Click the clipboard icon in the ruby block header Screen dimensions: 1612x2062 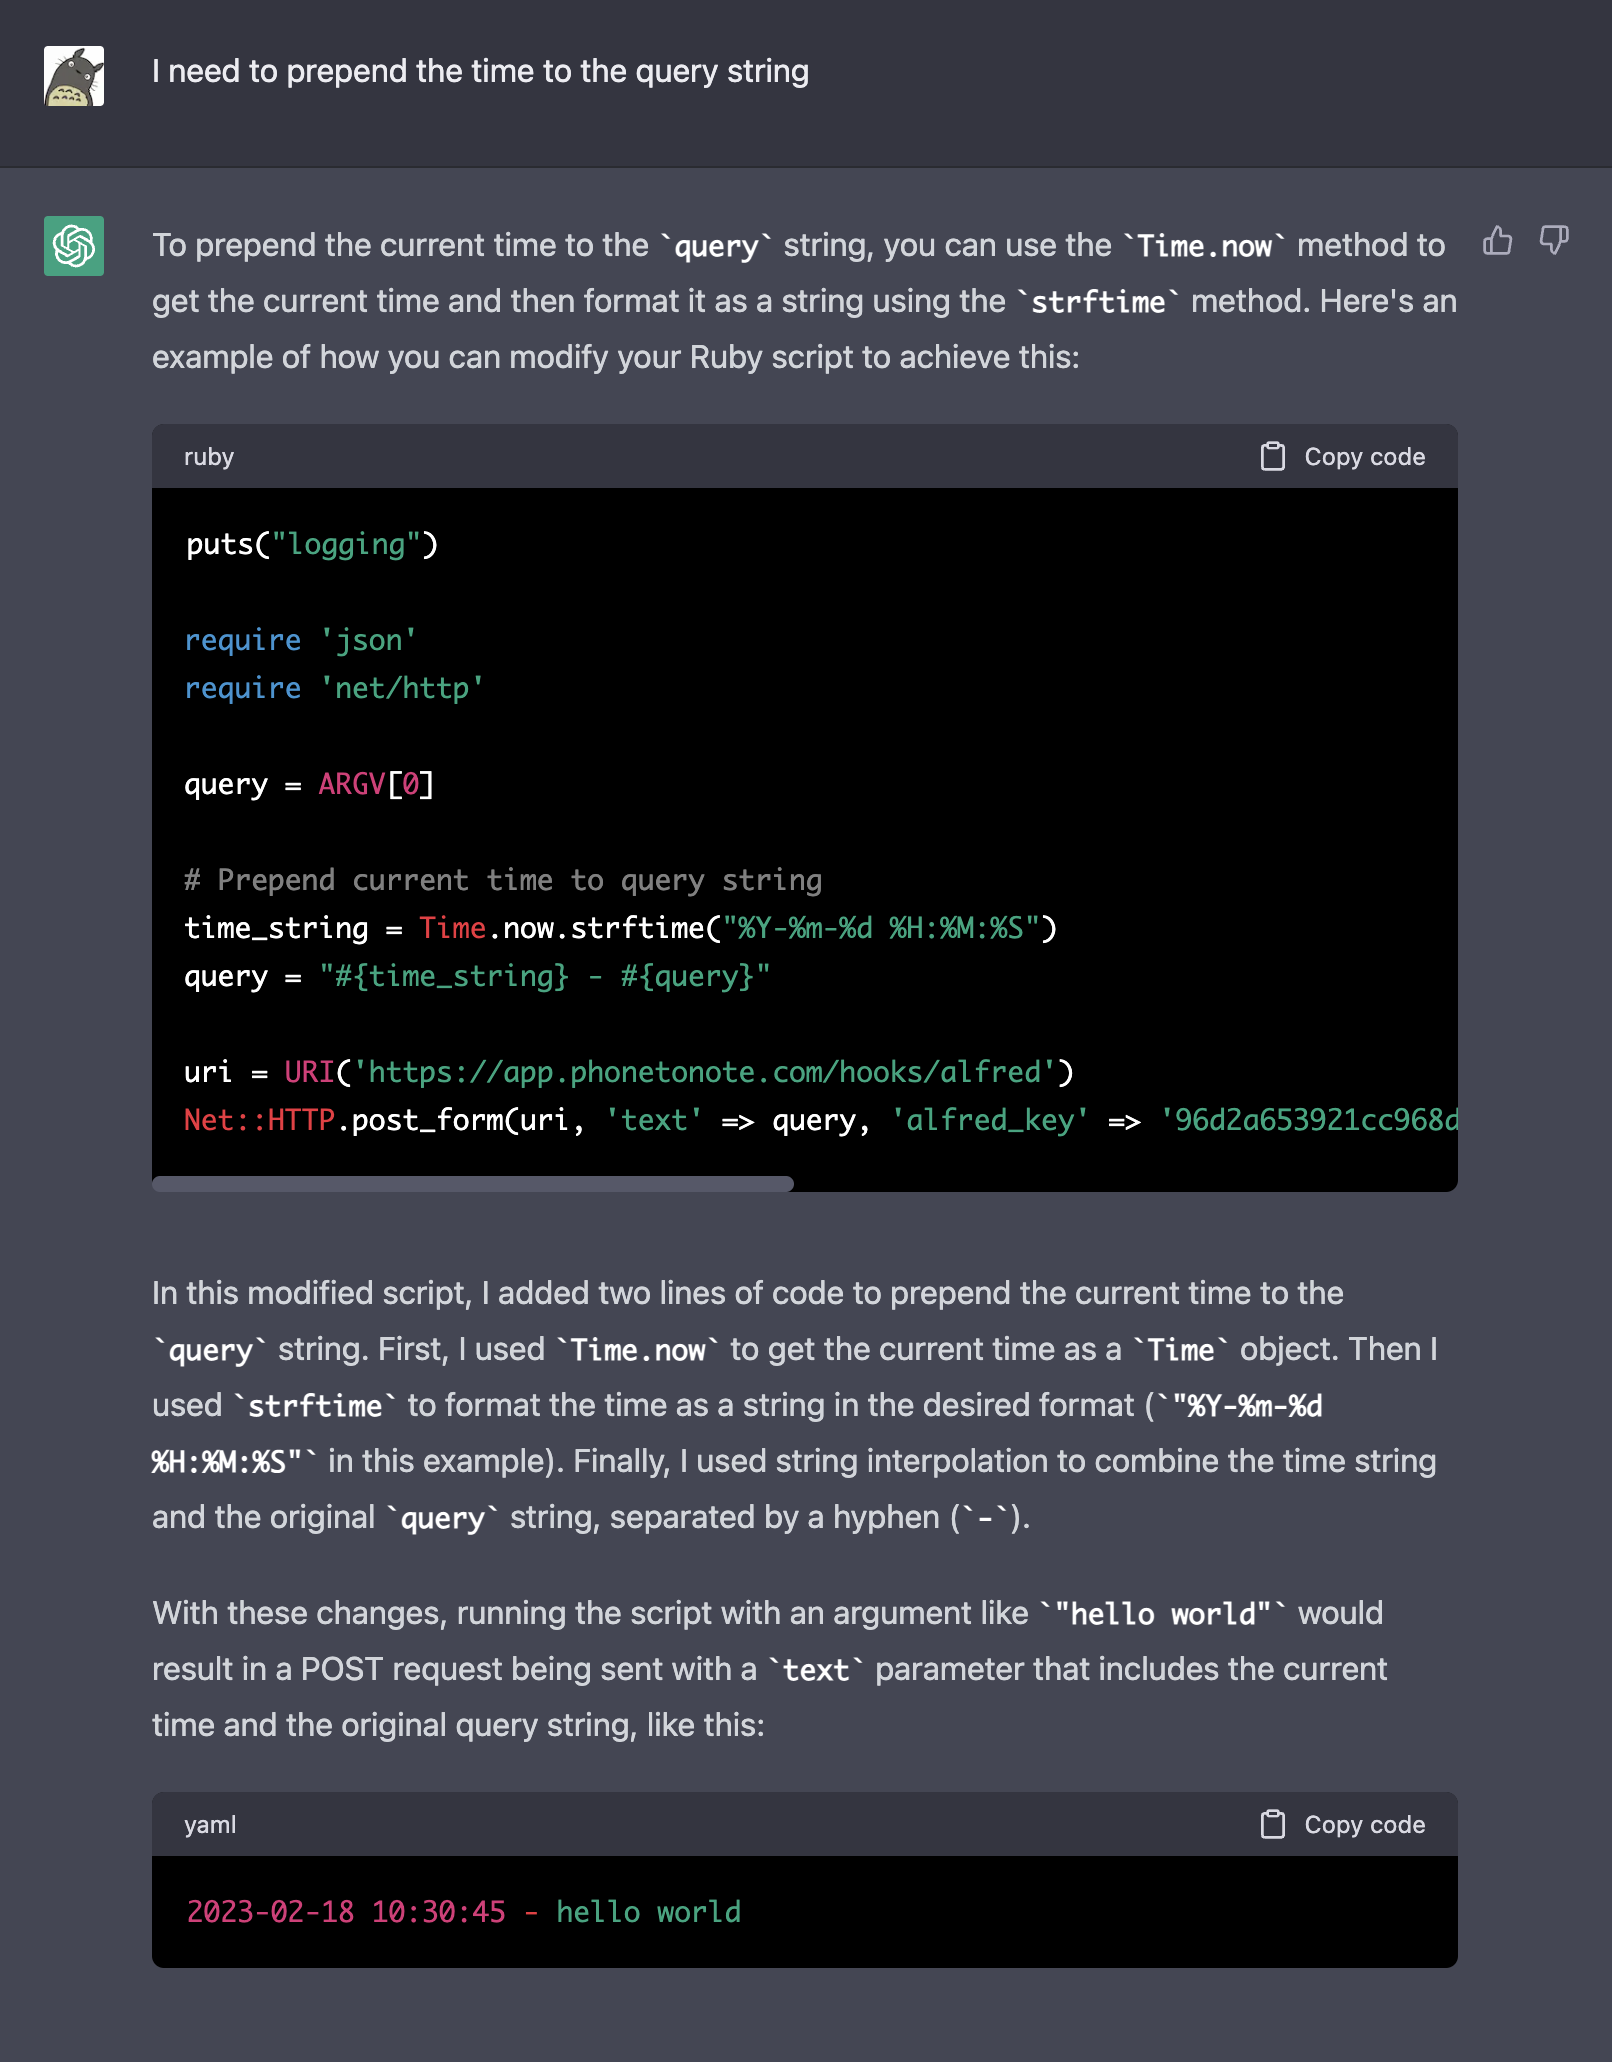coord(1272,457)
